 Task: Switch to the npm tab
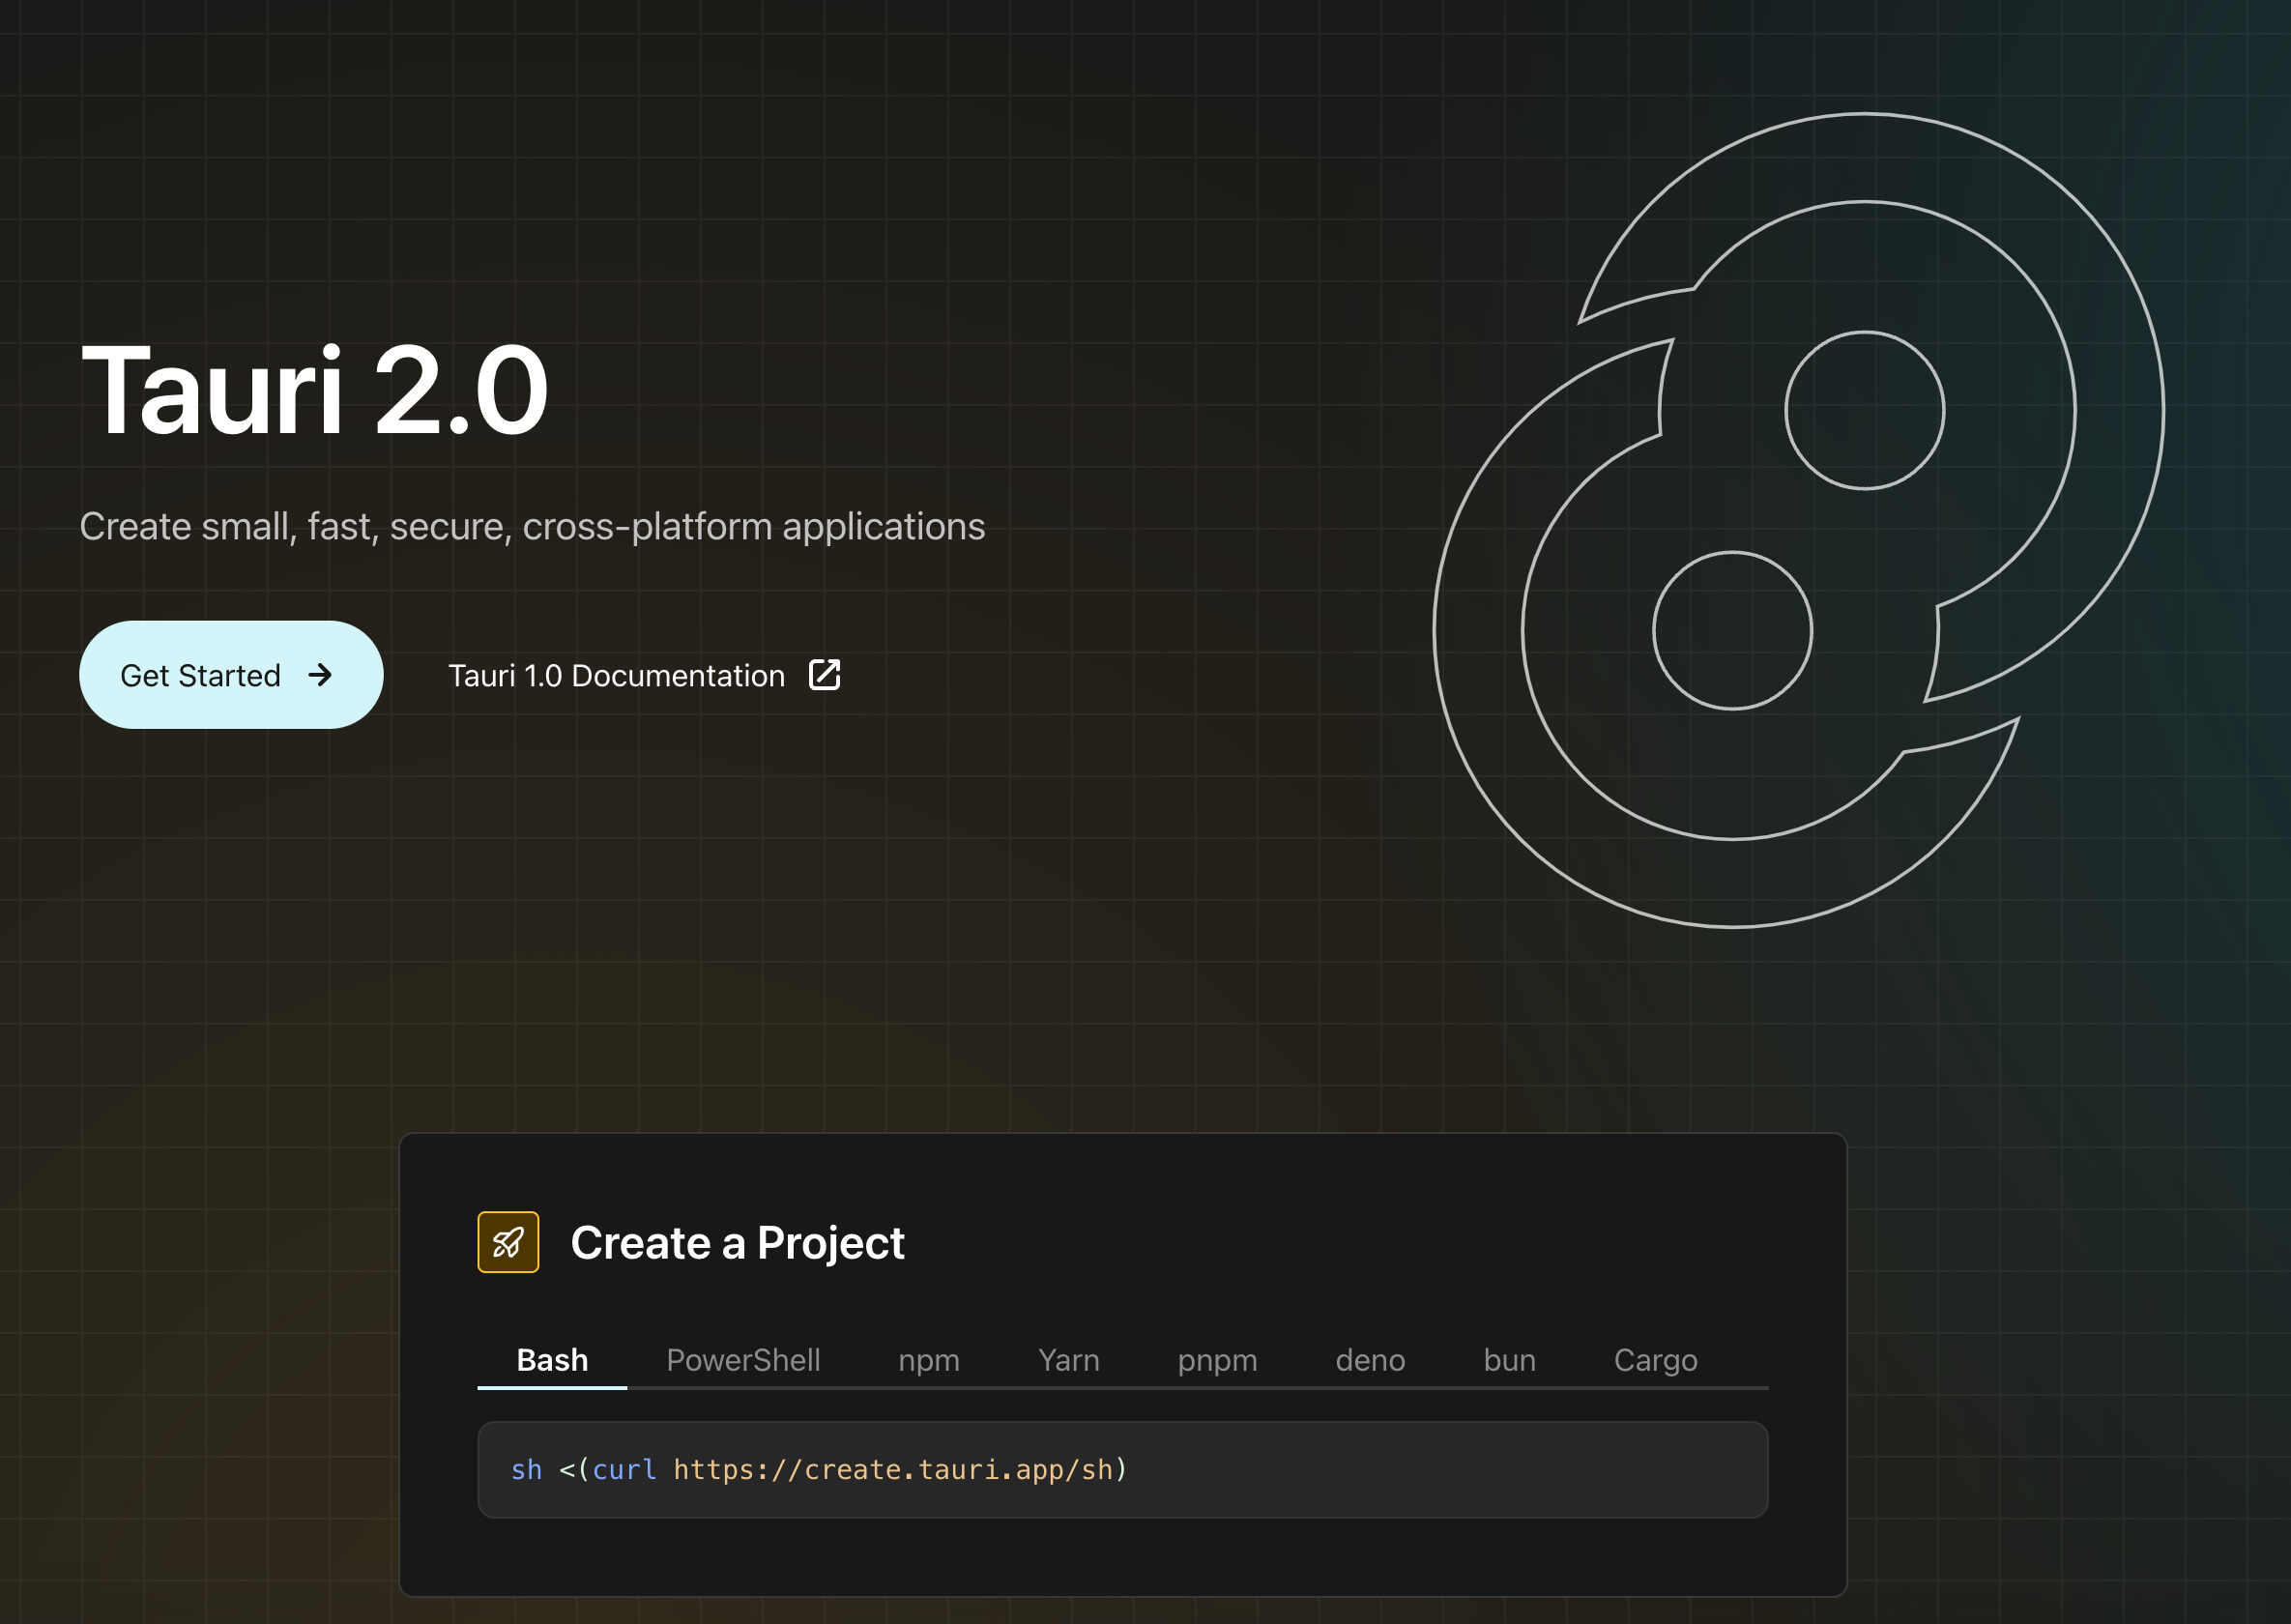click(x=928, y=1360)
